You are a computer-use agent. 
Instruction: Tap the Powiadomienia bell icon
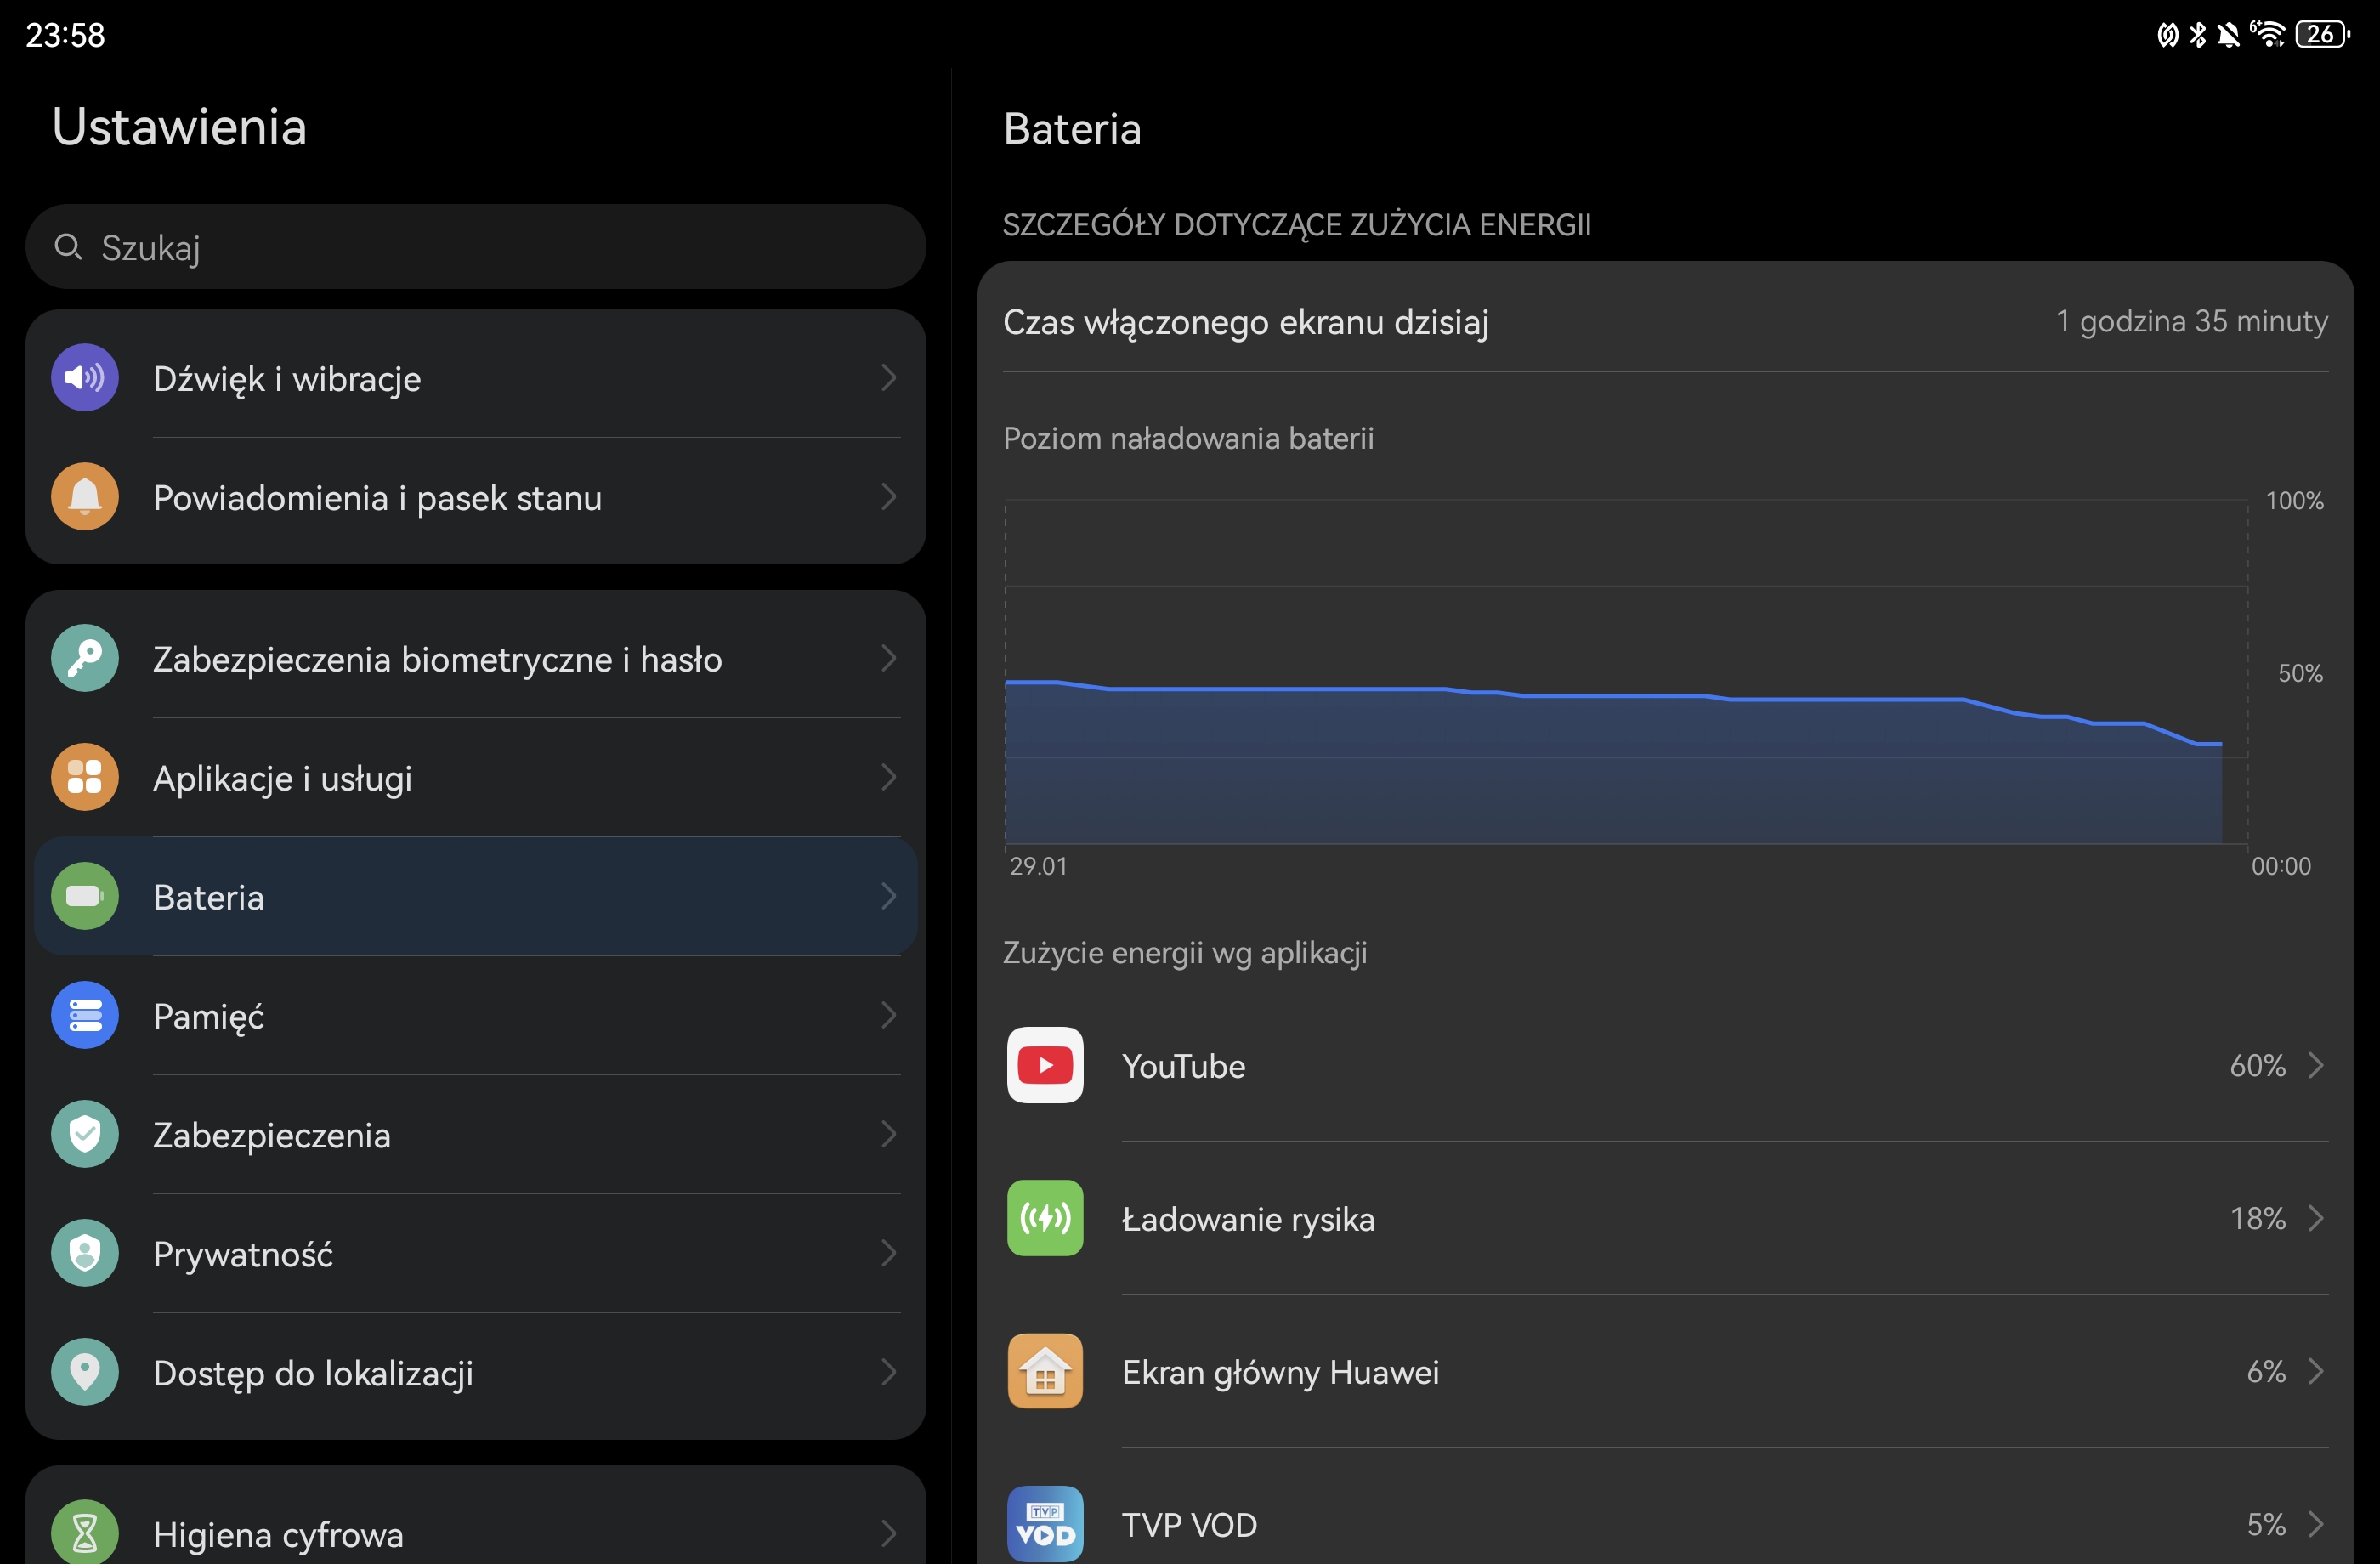(85, 497)
